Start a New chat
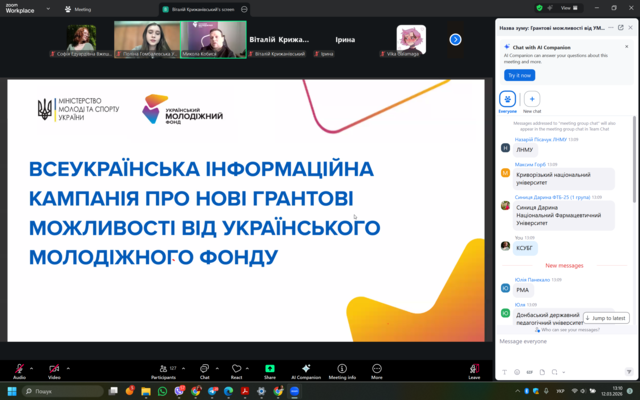The width and height of the screenshot is (640, 400). pyautogui.click(x=532, y=99)
